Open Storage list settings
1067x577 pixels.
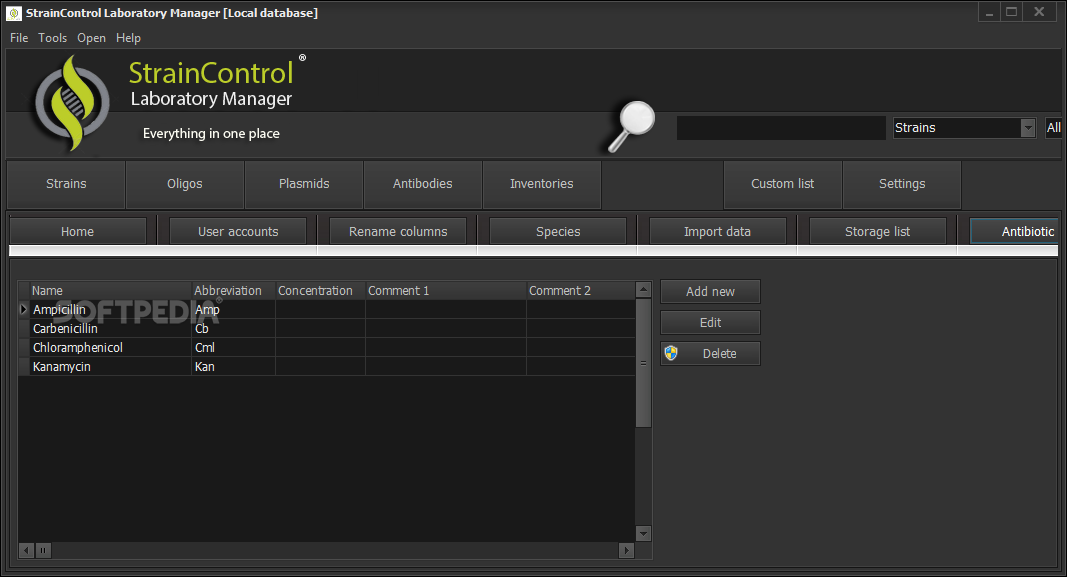click(x=877, y=231)
